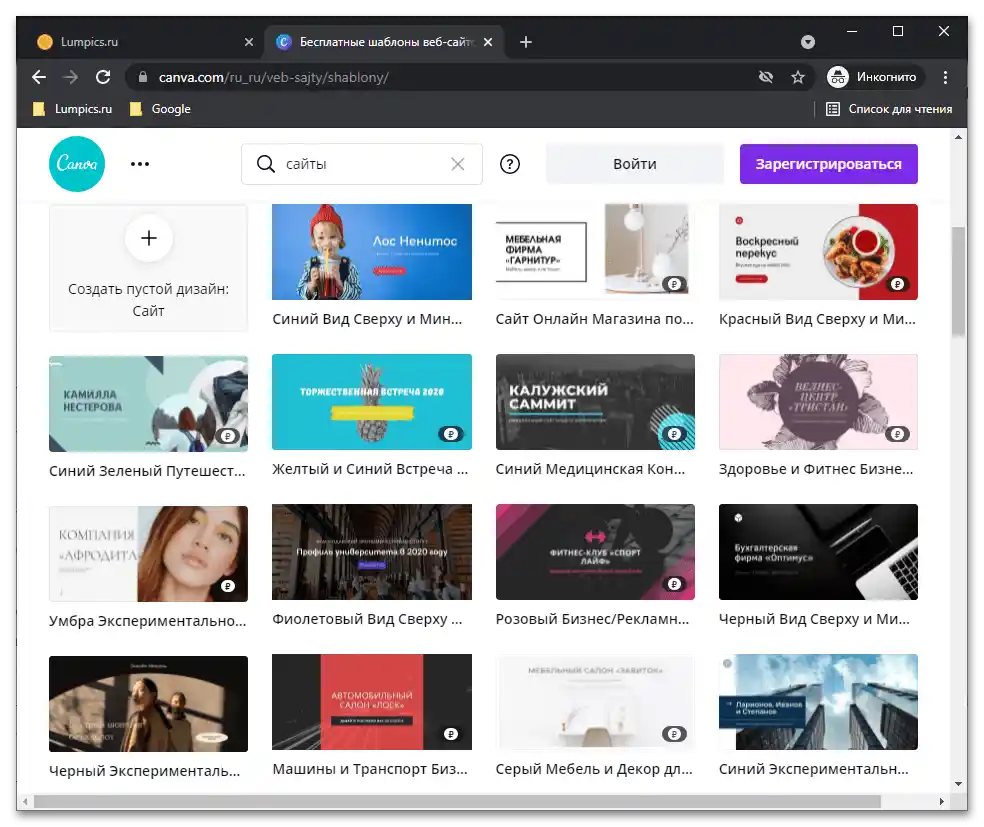Open the Велнес-центр Тристан thumbnail
This screenshot has height=827, width=984.
tap(818, 402)
